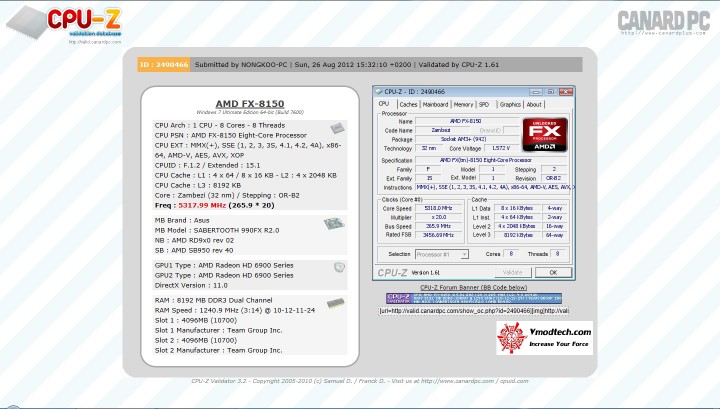Image resolution: width=720 pixels, height=409 pixels.
Task: Click the Core Speed value 5318.0 MHz
Action: click(438, 208)
